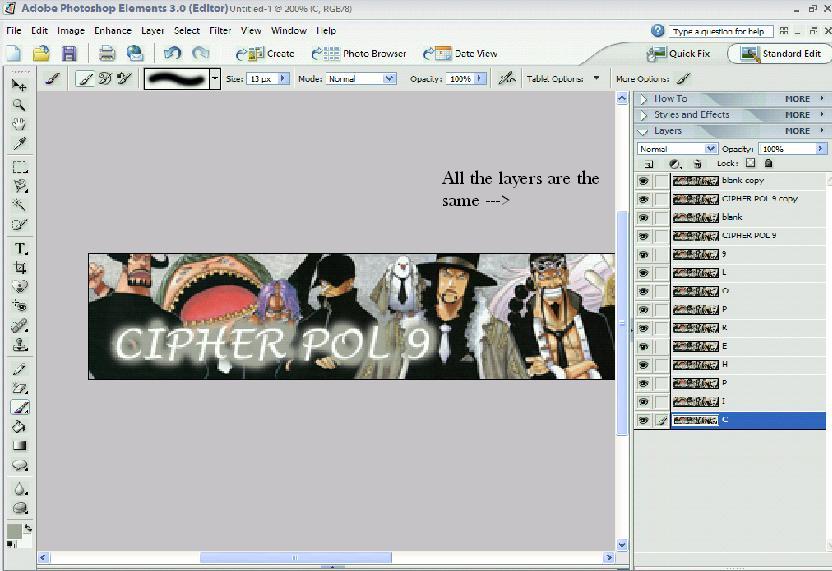
Task: Select the Clone Stamp tool
Action: tap(20, 344)
